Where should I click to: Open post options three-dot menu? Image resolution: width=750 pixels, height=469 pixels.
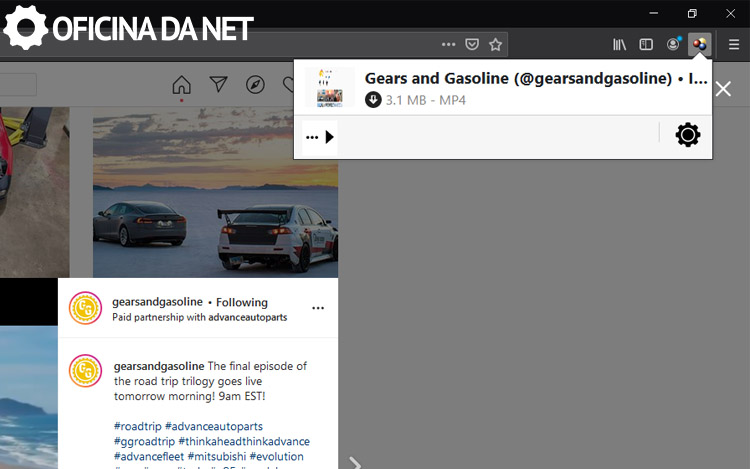(x=318, y=308)
